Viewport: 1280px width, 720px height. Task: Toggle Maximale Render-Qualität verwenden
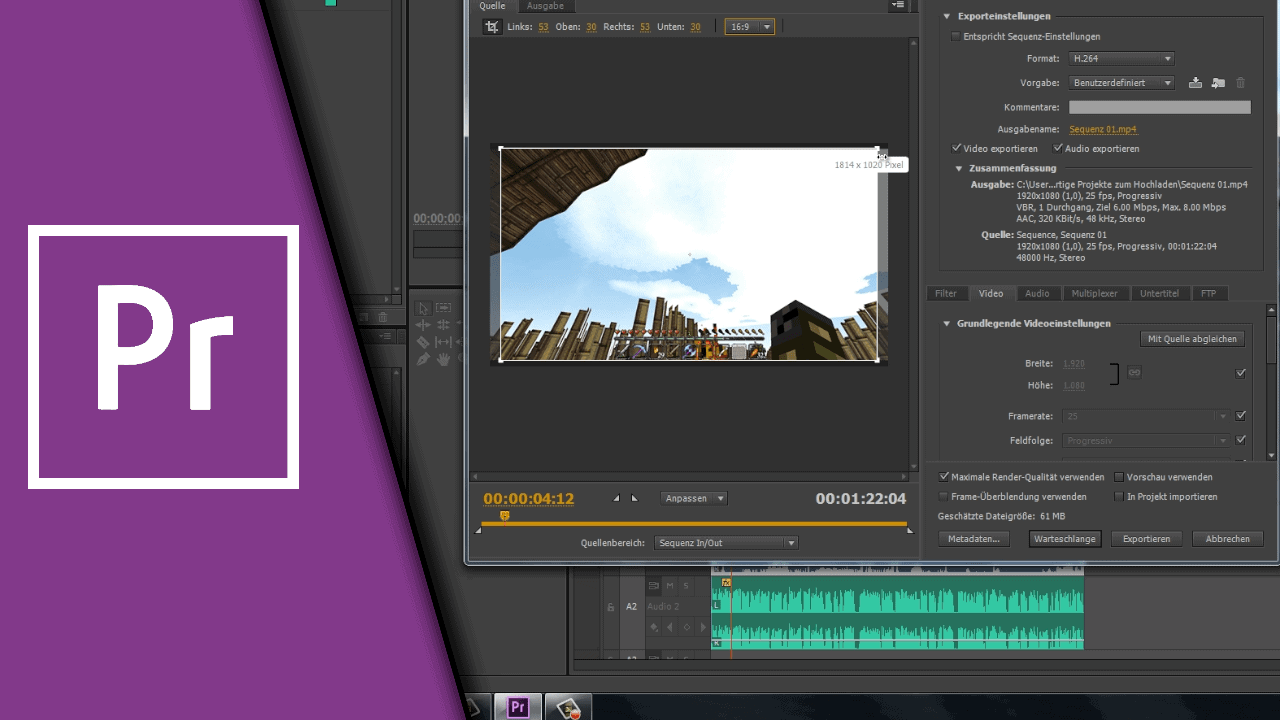pyautogui.click(x=944, y=477)
